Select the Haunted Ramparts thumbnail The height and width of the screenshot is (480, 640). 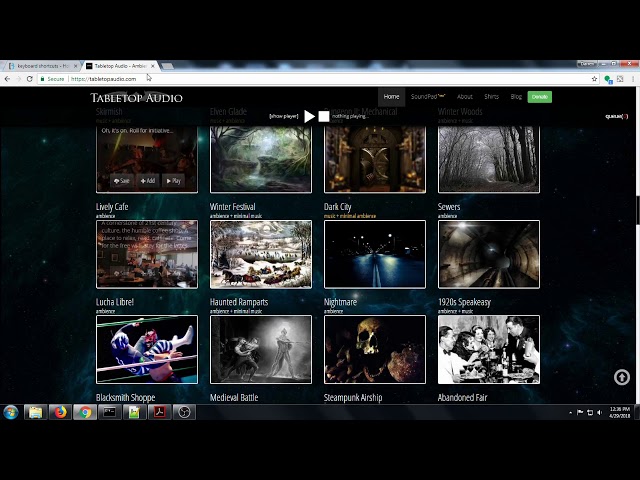point(261,349)
